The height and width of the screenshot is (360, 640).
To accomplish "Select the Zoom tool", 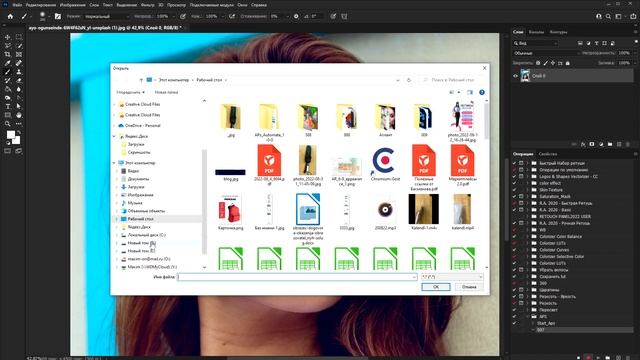I will [7, 124].
